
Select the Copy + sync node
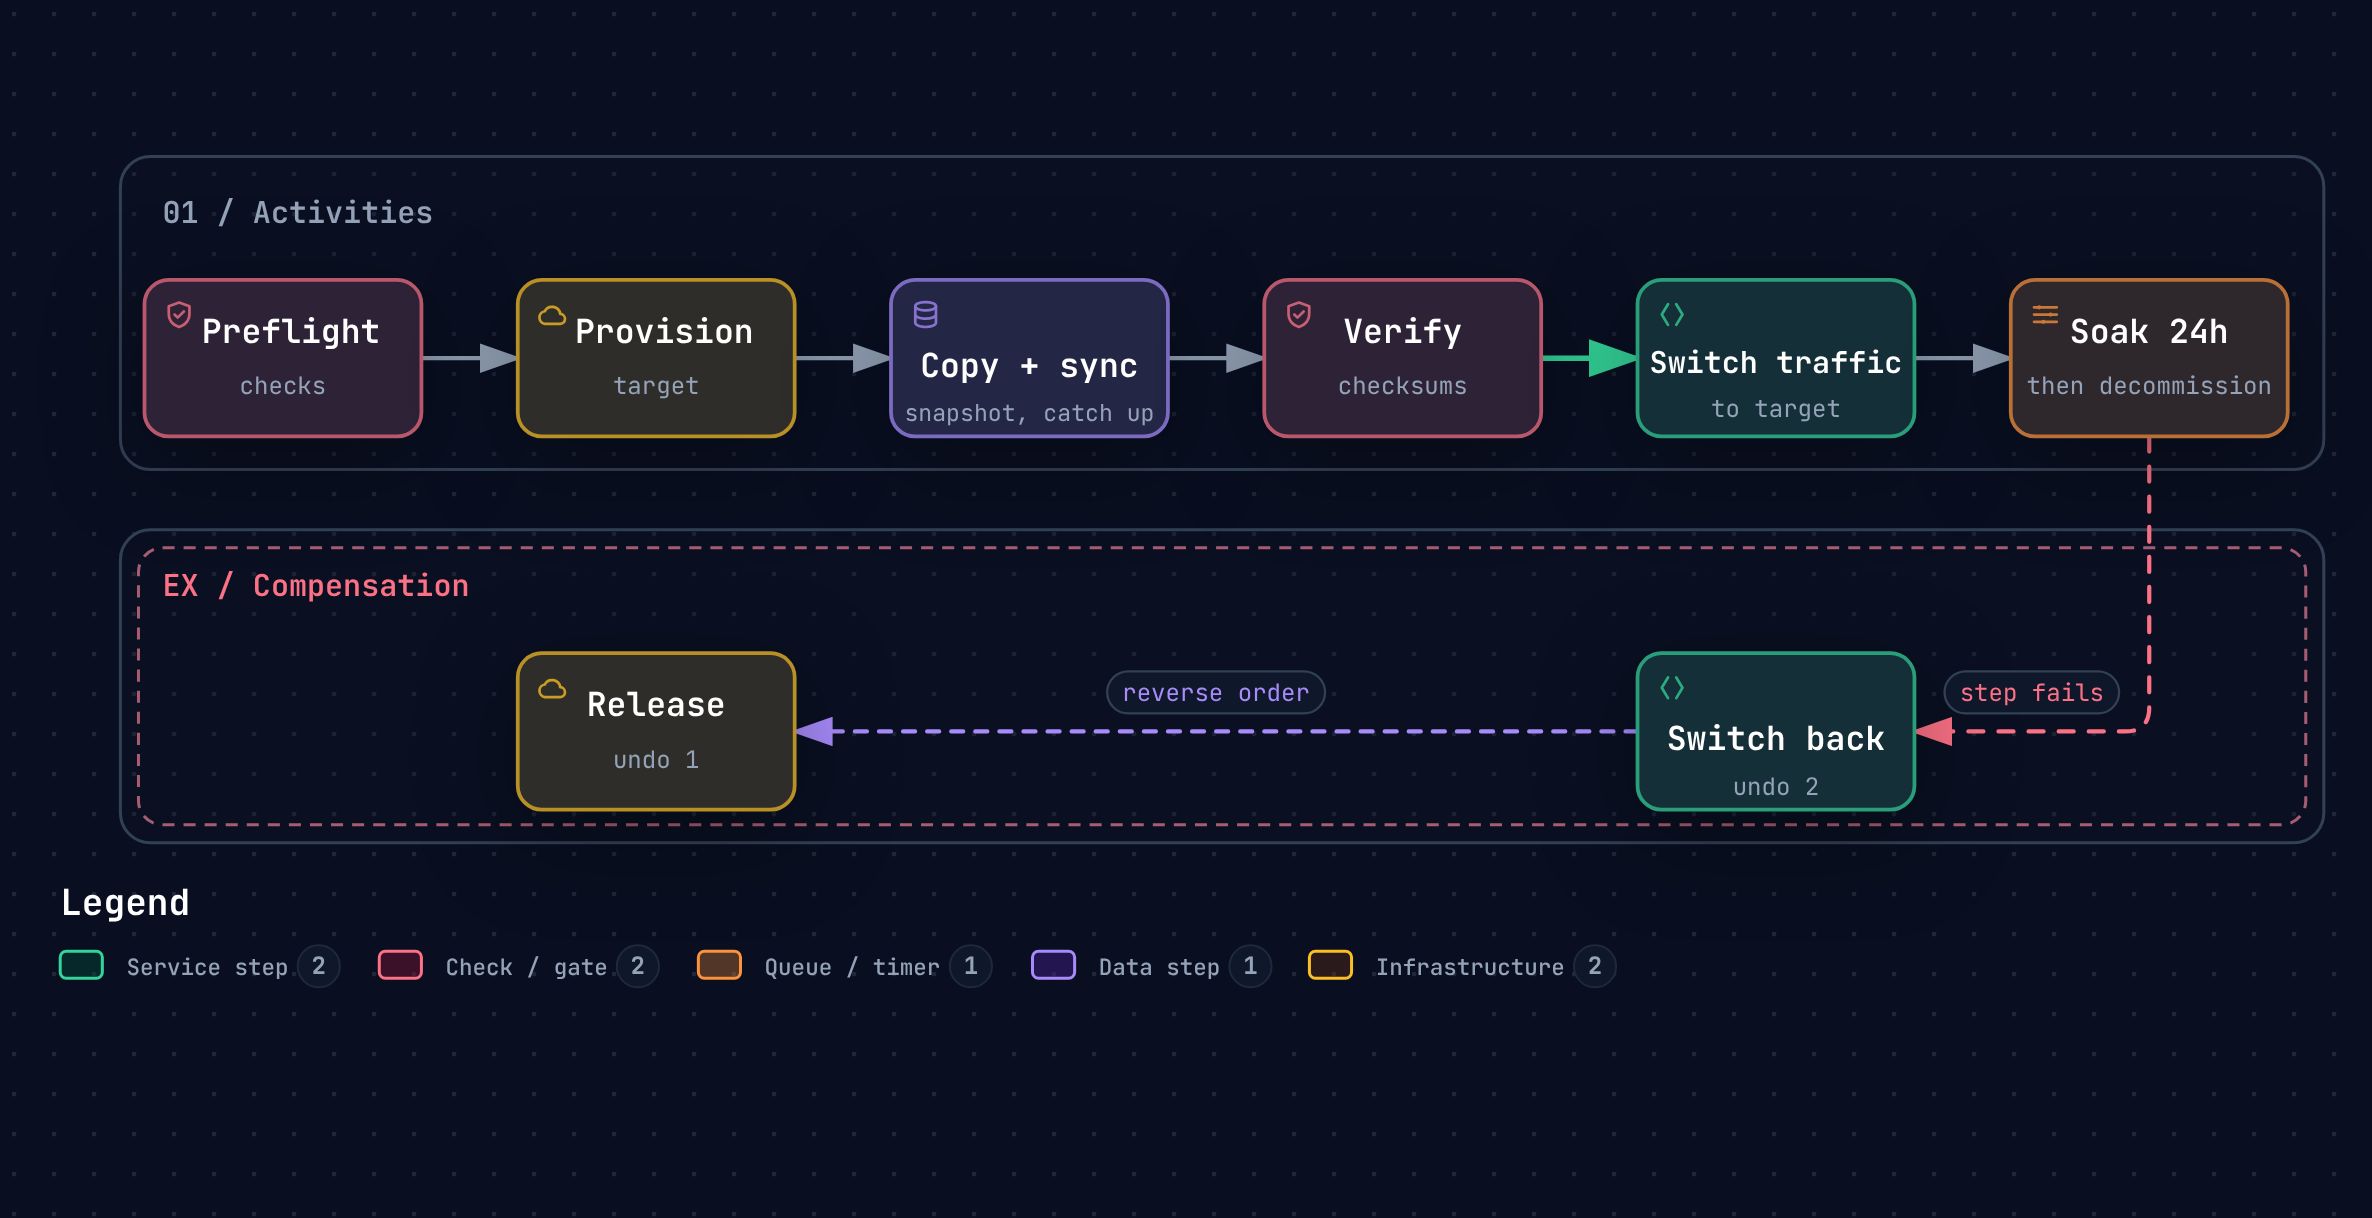point(1029,358)
